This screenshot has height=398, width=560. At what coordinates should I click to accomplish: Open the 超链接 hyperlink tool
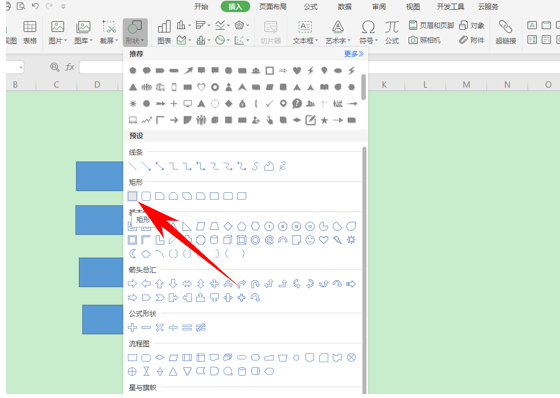[x=506, y=32]
